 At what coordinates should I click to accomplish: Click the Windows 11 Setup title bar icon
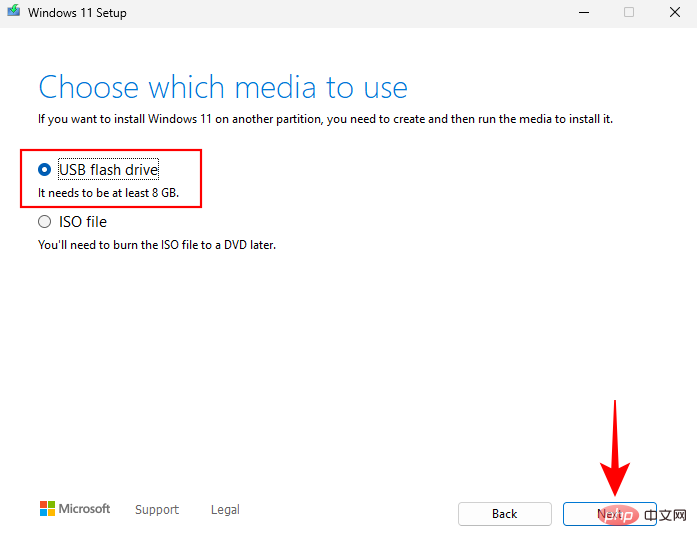14,11
